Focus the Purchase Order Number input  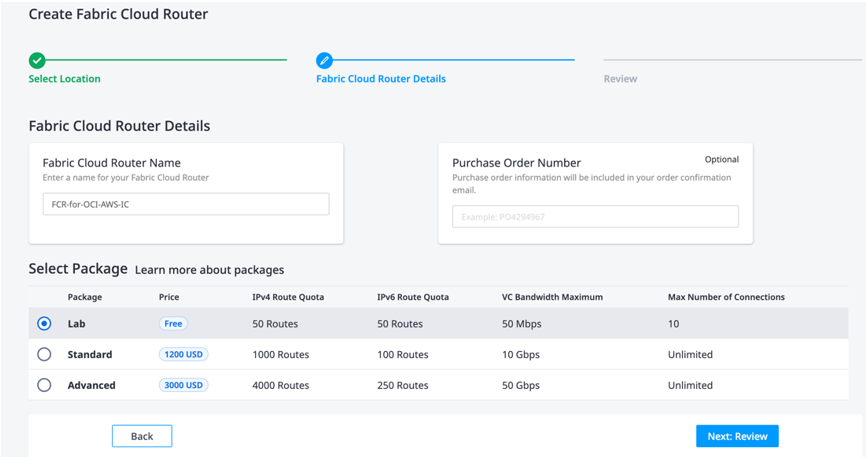595,217
